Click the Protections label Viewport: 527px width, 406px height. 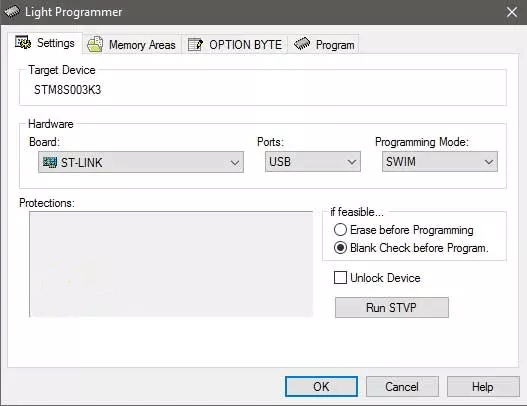(47, 203)
